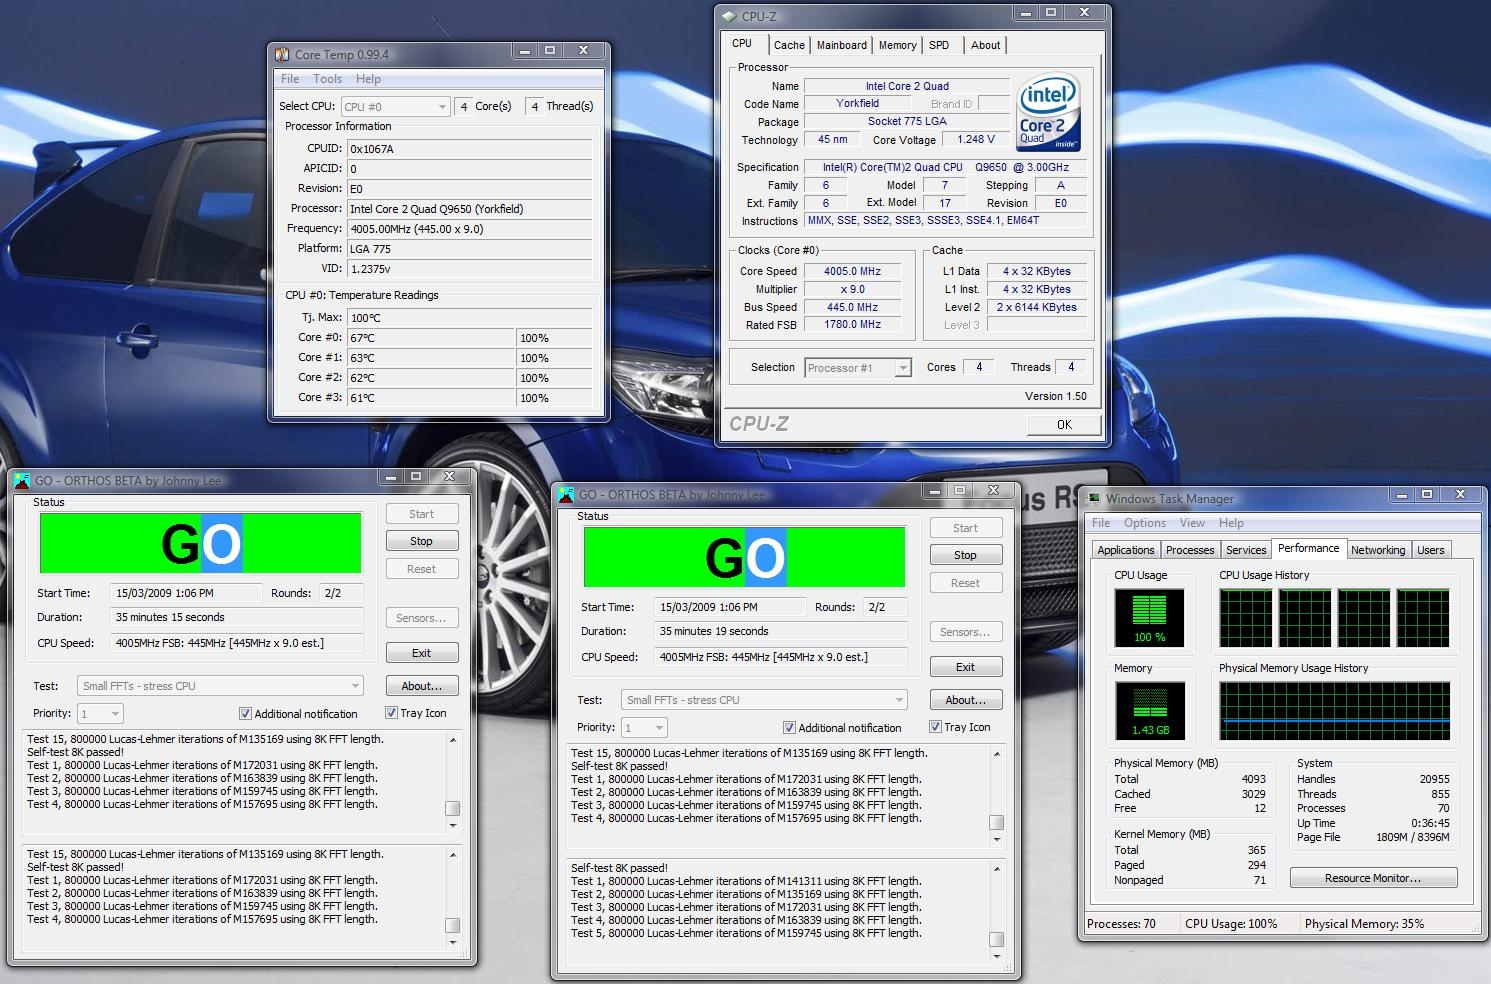
Task: Click the CPUID field showing 0x1067A
Action: click(x=469, y=149)
